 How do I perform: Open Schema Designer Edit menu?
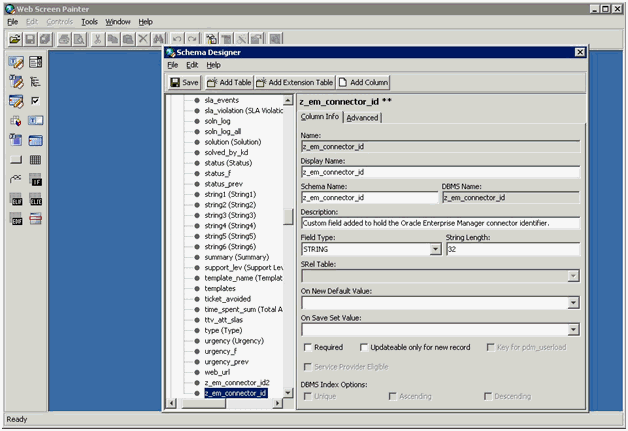click(192, 65)
